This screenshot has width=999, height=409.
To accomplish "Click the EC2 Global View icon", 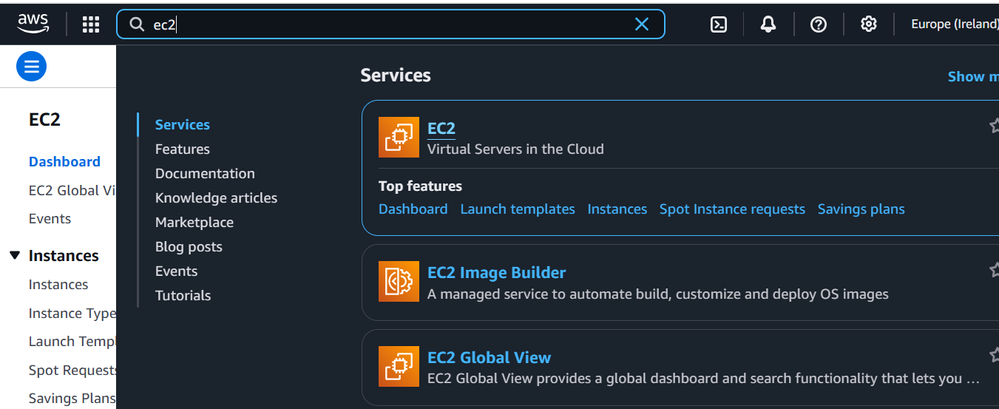I will click(x=399, y=366).
